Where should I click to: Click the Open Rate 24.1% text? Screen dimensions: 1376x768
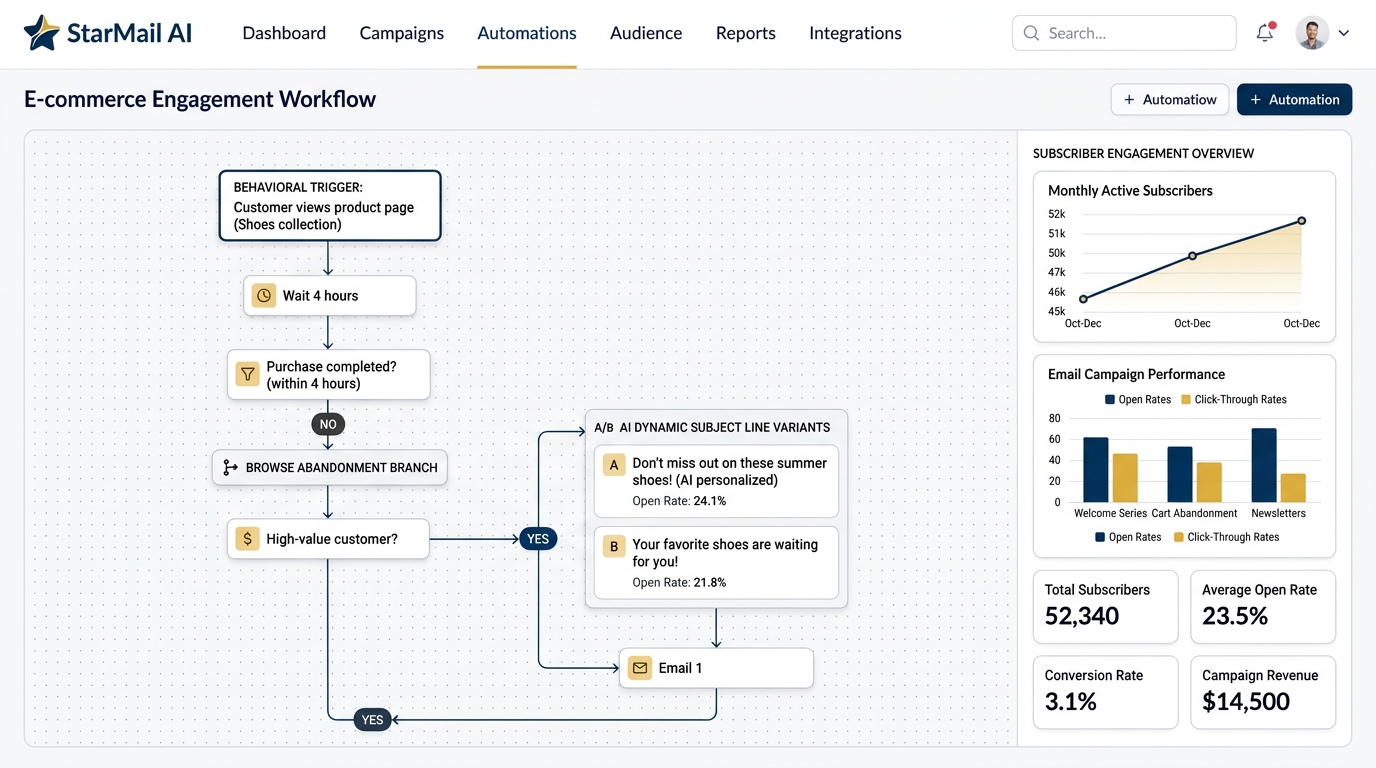[x=679, y=501]
